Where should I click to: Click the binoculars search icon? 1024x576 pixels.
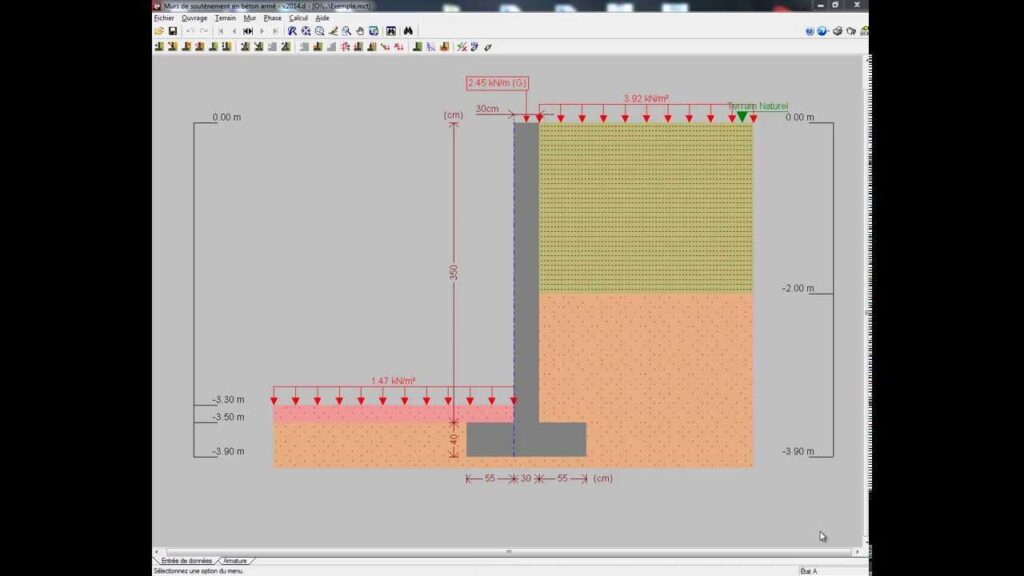(409, 31)
